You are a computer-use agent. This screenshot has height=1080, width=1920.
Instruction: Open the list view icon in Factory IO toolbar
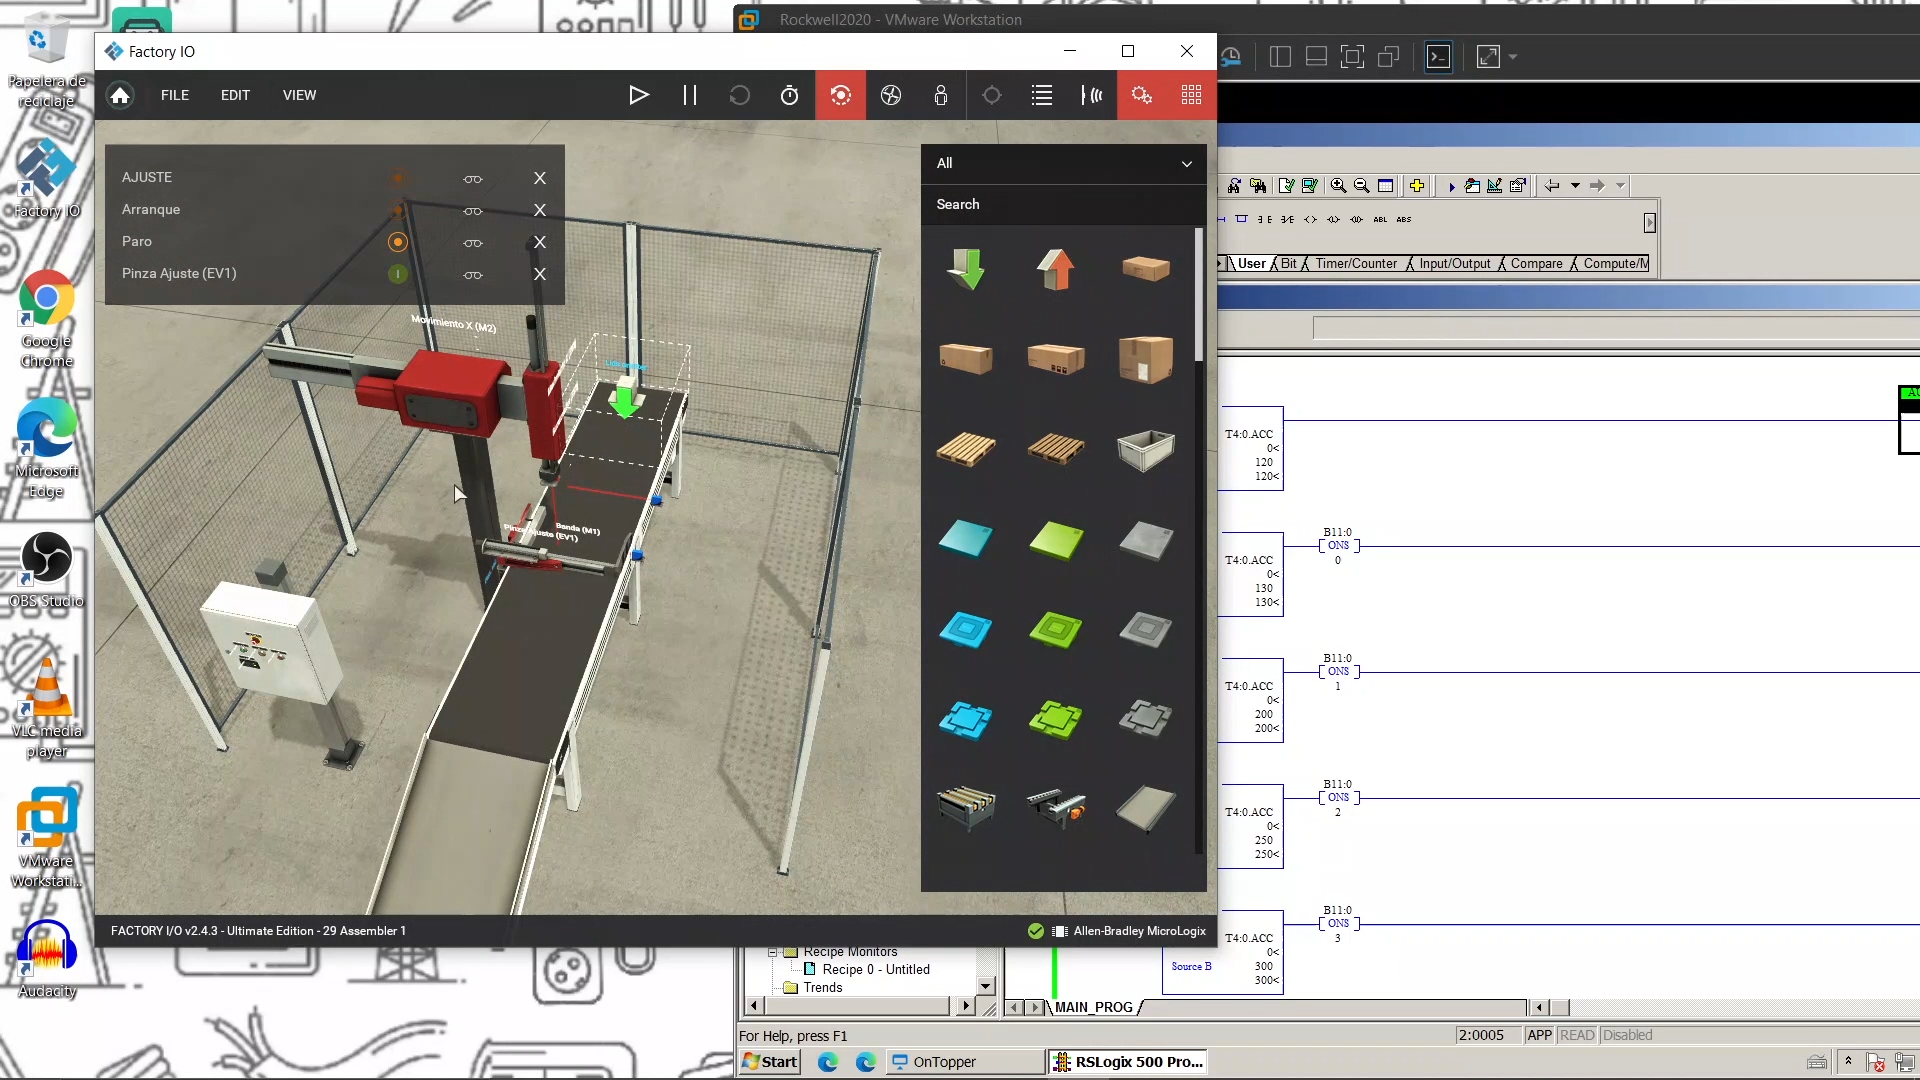pyautogui.click(x=1042, y=95)
